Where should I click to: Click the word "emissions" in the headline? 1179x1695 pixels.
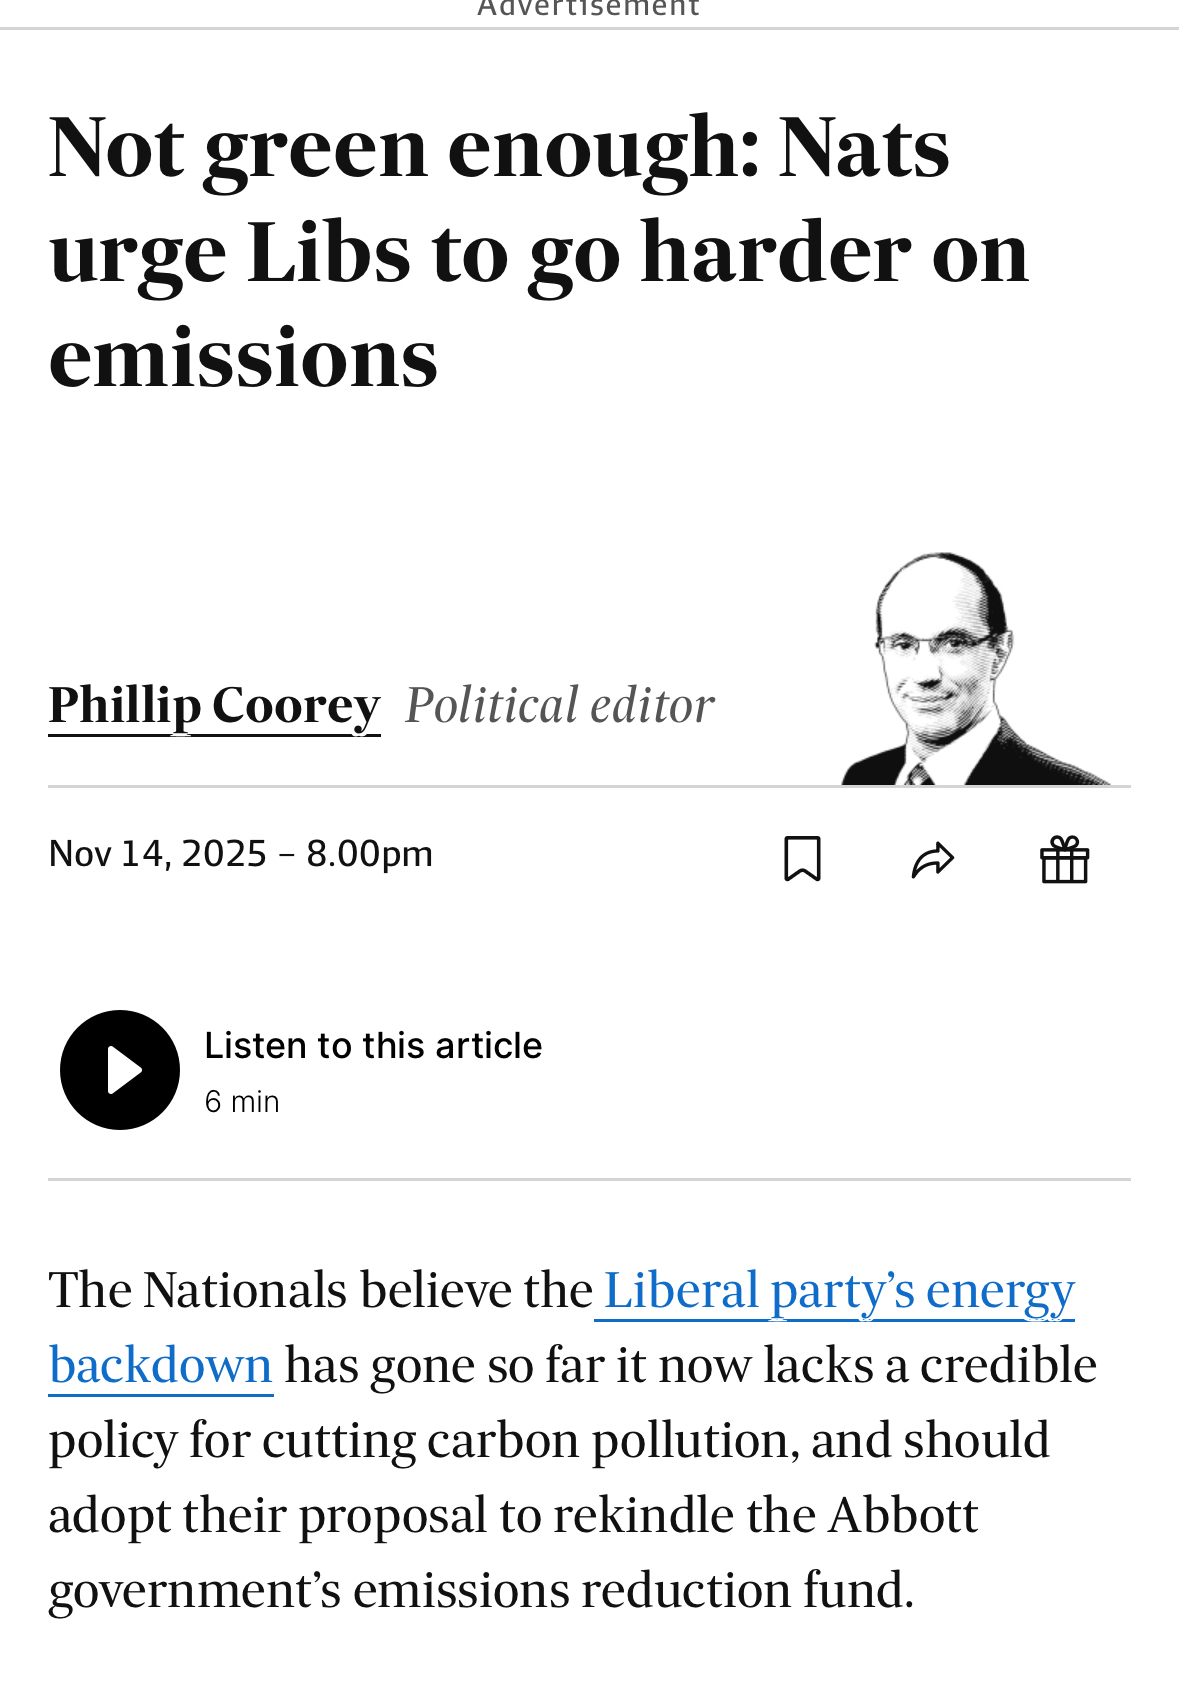click(x=243, y=358)
